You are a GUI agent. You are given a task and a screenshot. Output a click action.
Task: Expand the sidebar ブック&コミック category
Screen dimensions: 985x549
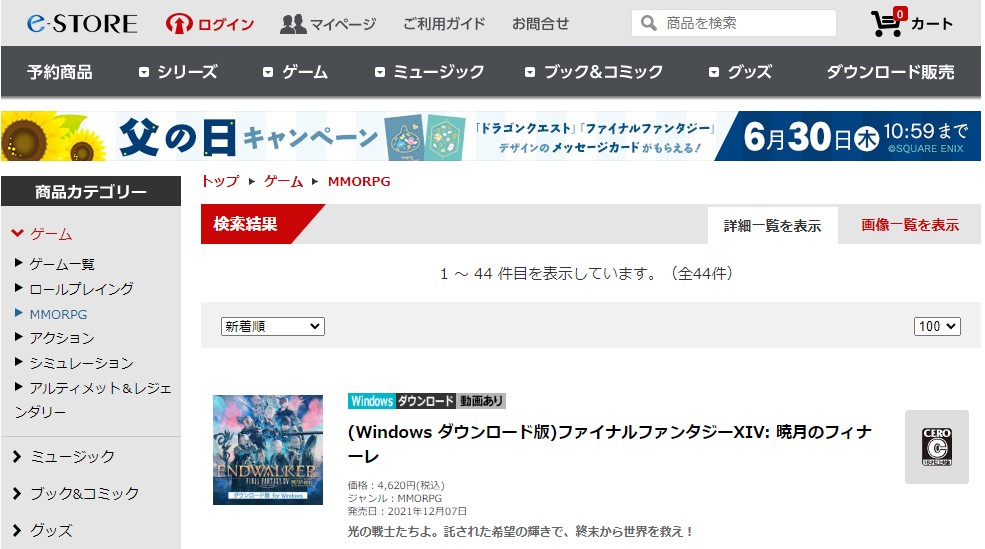pyautogui.click(x=75, y=494)
